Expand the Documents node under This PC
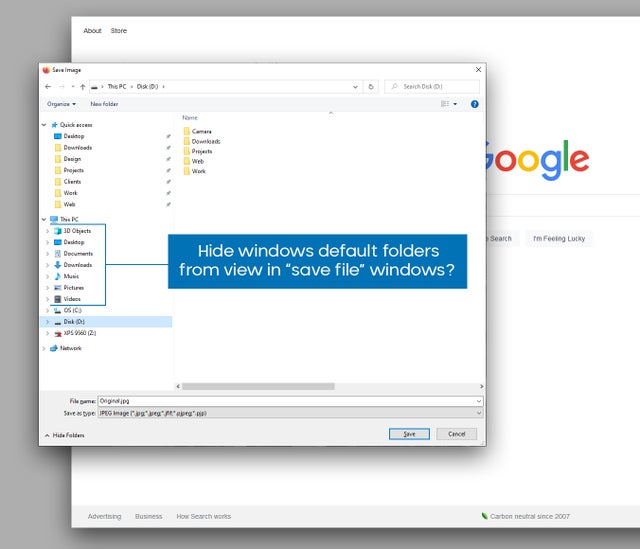 click(48, 254)
